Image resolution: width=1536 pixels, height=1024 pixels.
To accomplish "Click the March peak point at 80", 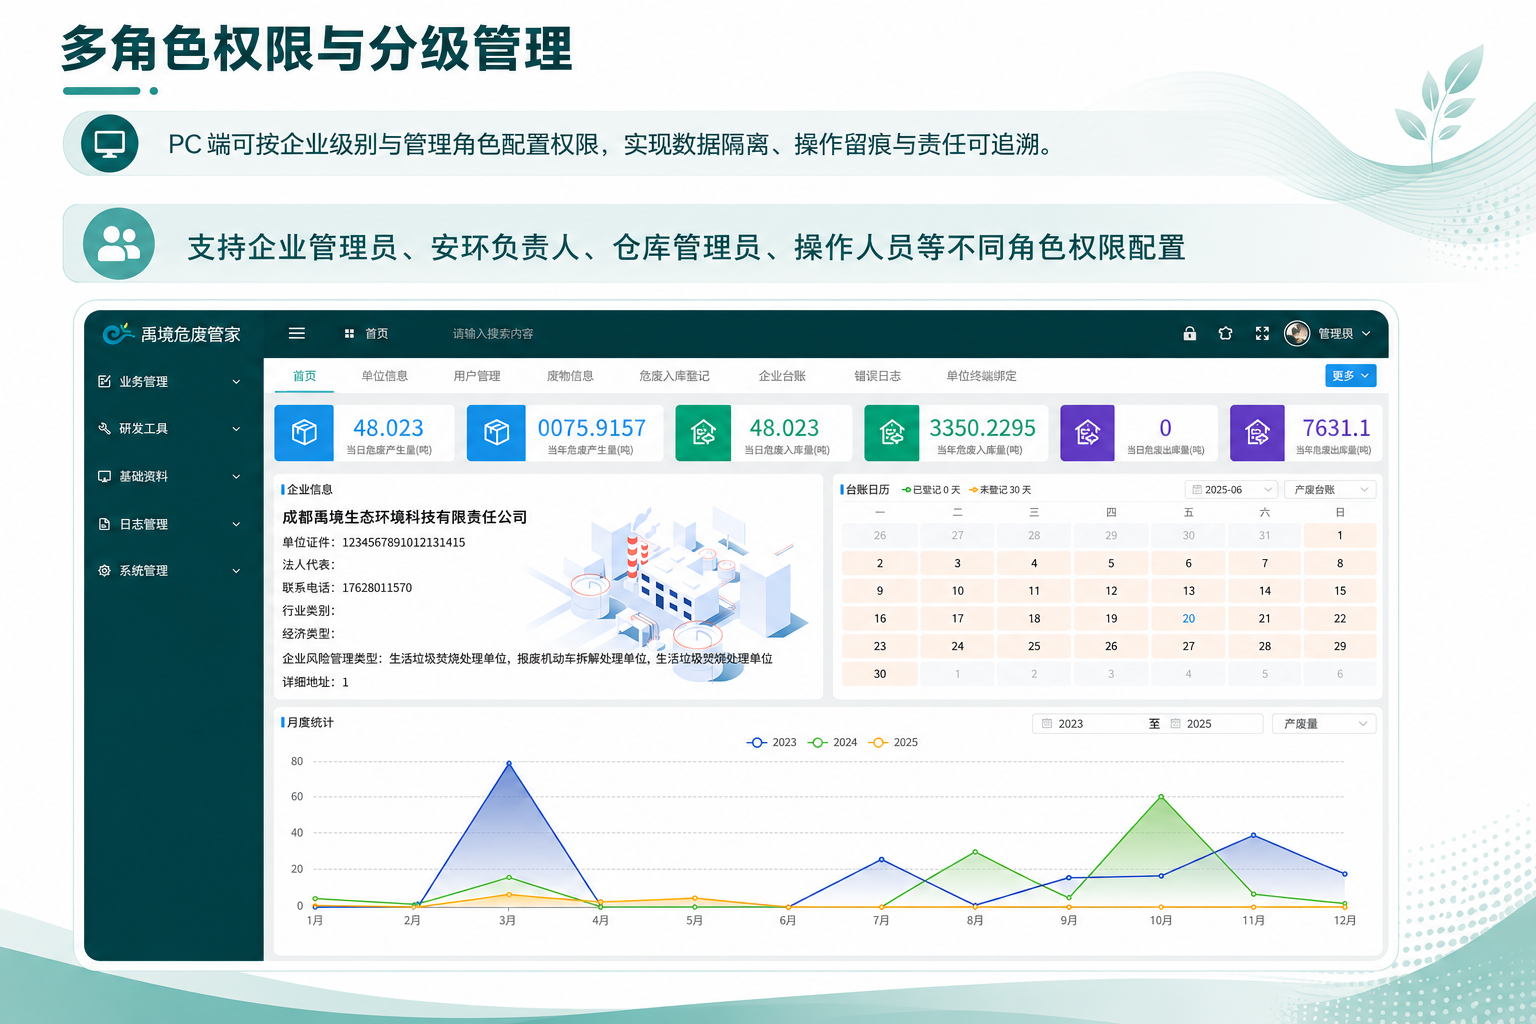I will [x=509, y=763].
